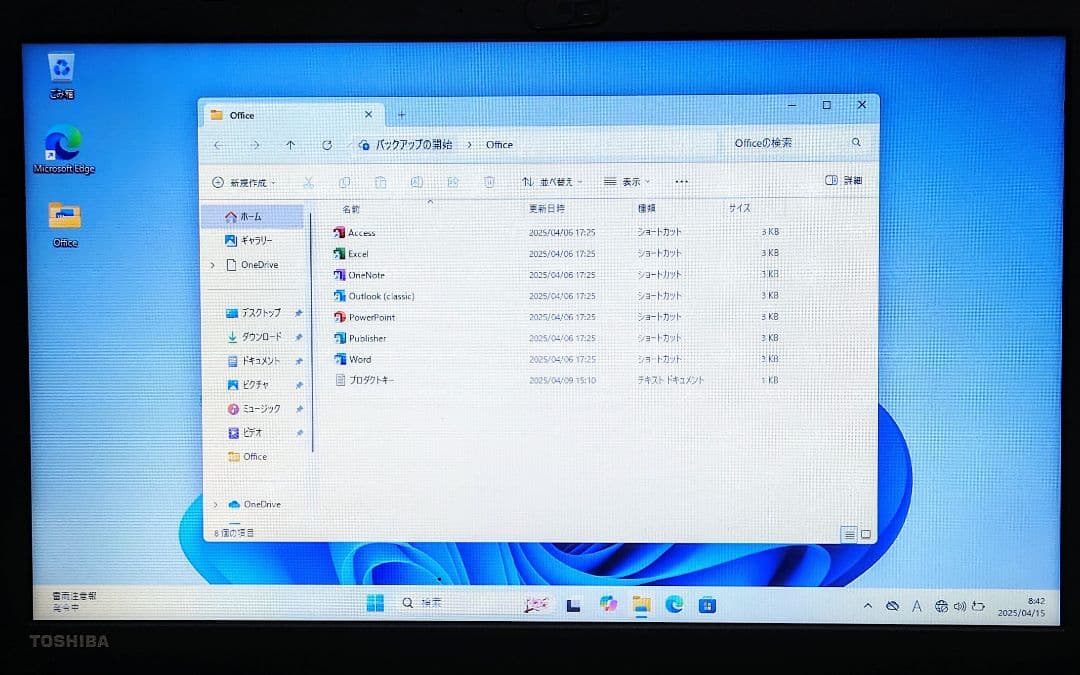
Task: Click the Refresh button in the address bar
Action: (x=327, y=144)
